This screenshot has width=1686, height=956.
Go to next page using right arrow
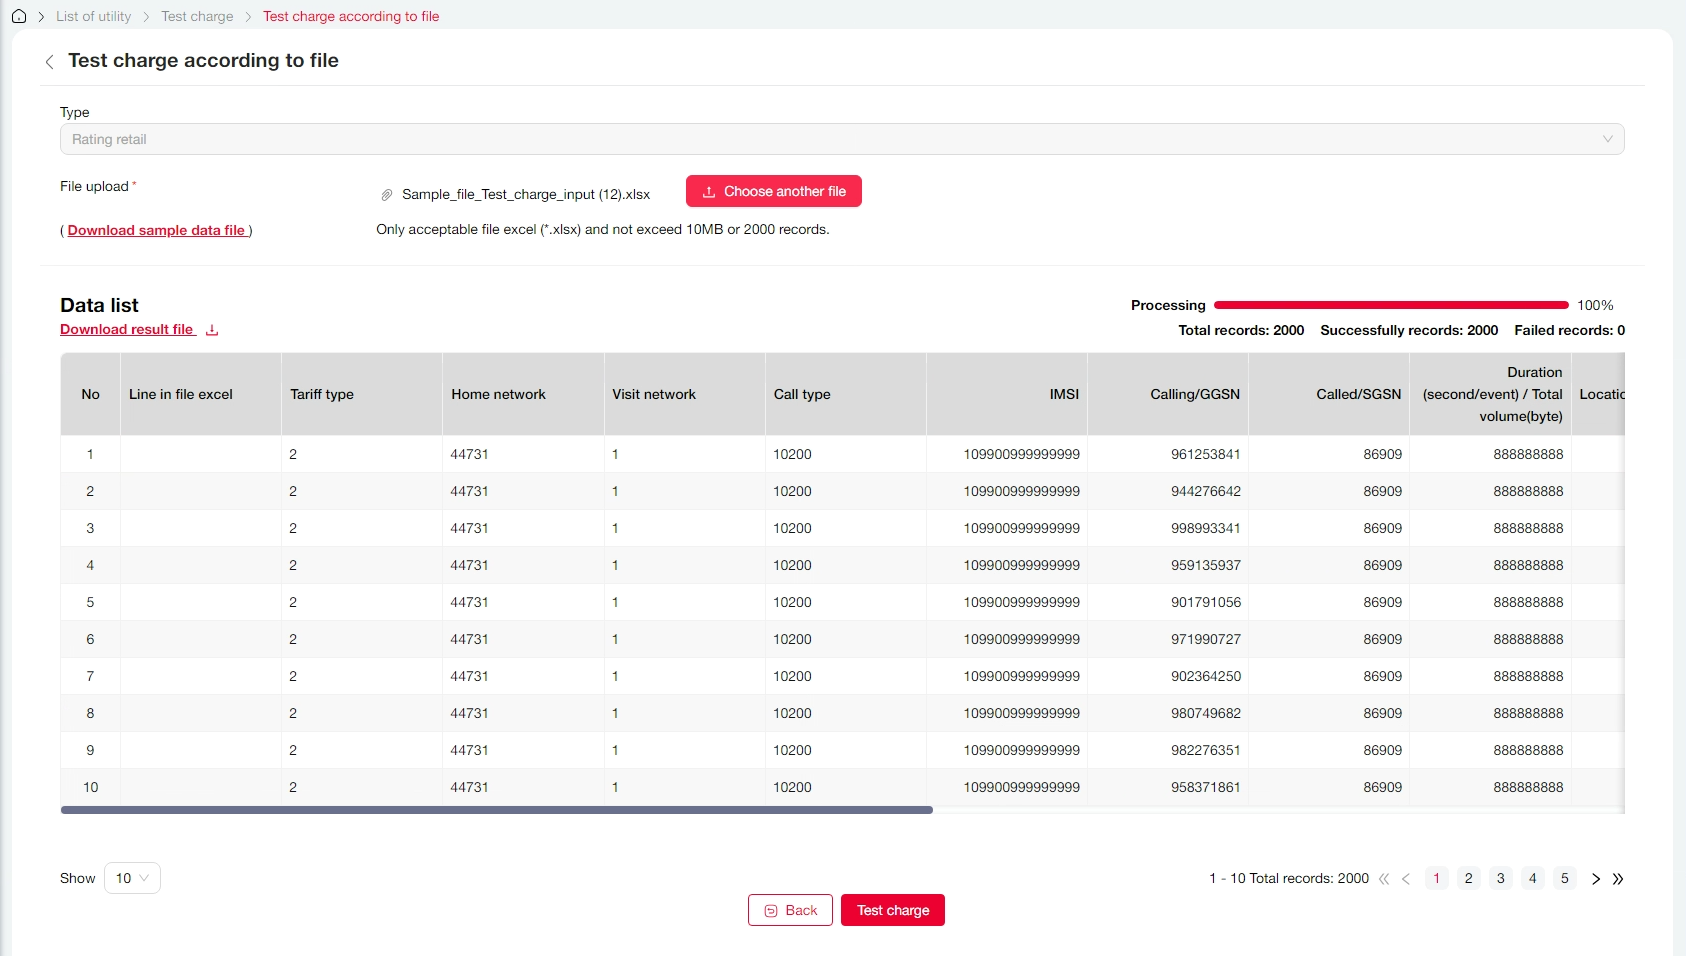[1596, 879]
